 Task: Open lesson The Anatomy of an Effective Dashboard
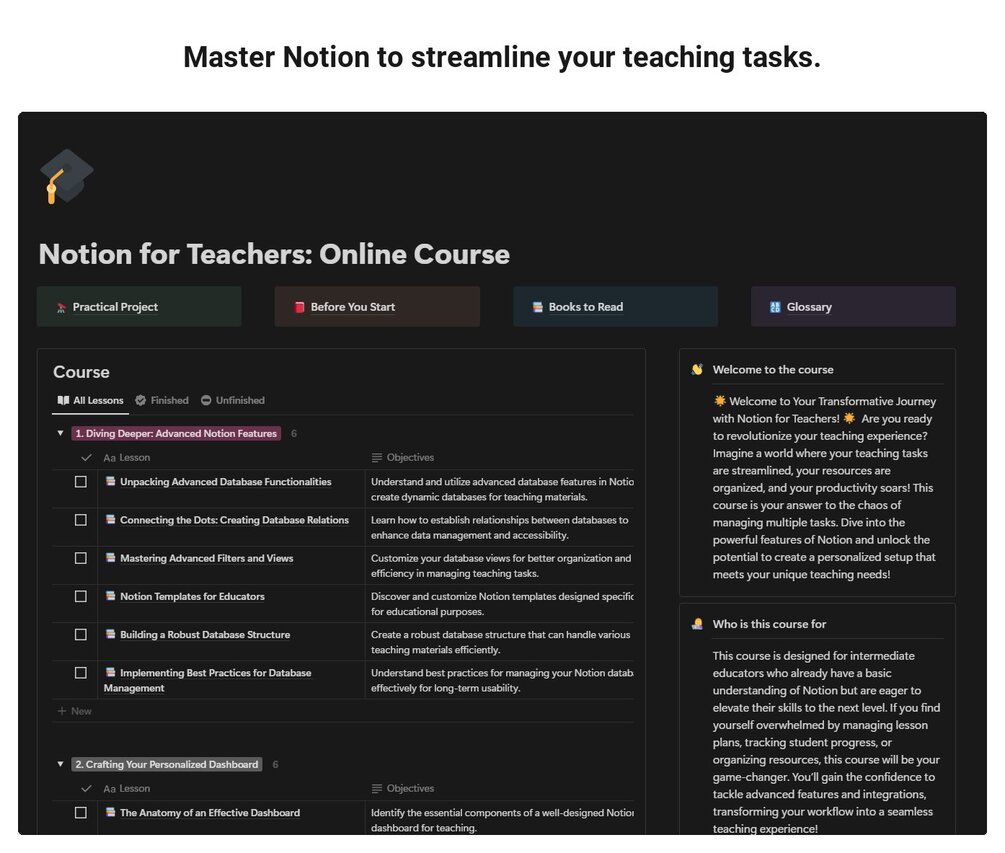(x=210, y=813)
